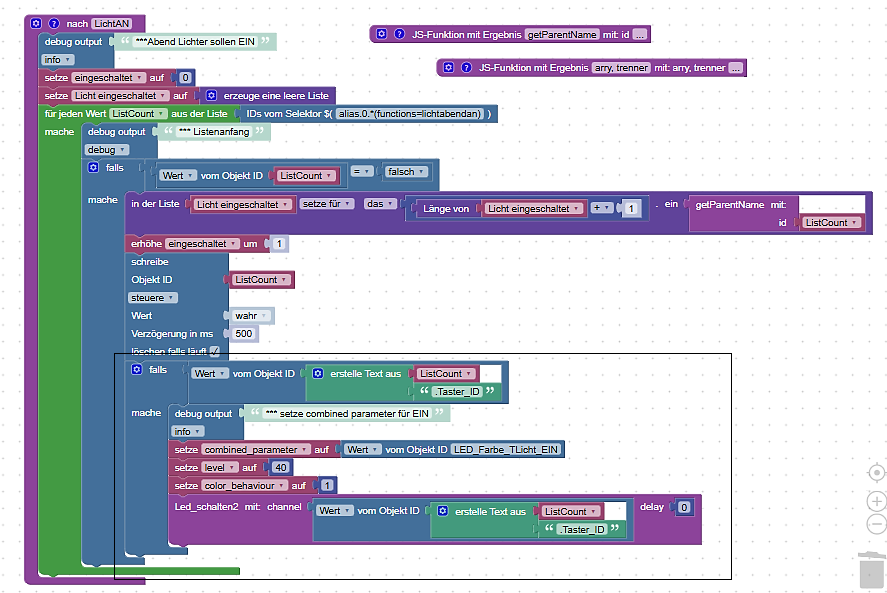Open info dropdown under 'setze combined parameter für EIN'
887x593 pixels.
coord(187,432)
